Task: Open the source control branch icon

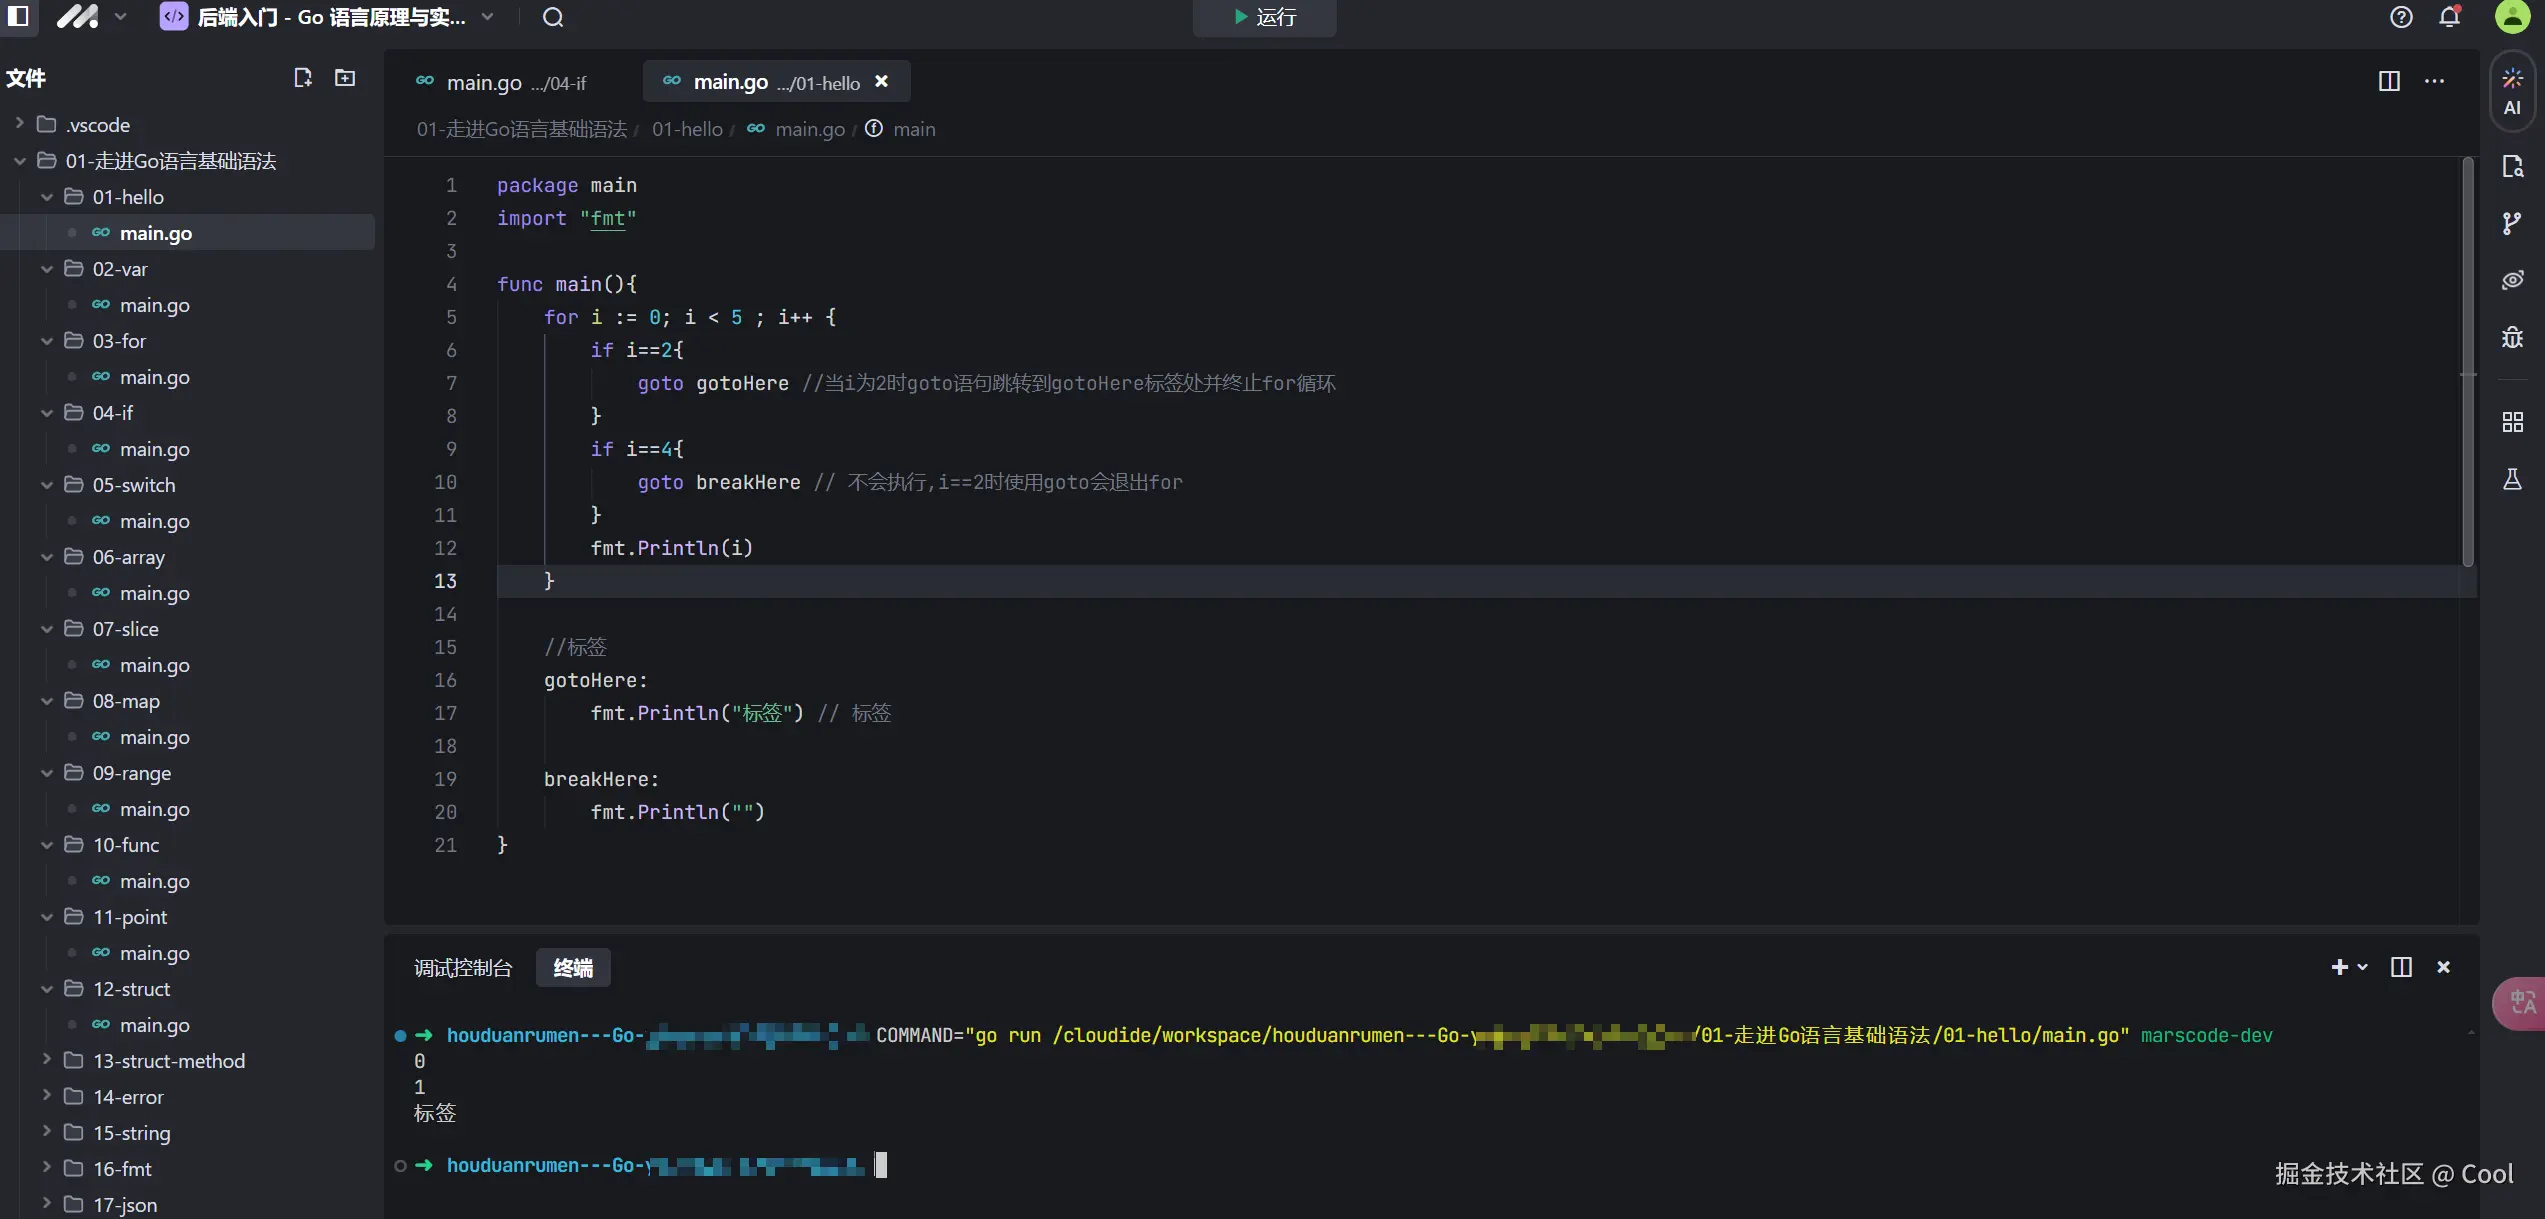Action: pos(2511,223)
